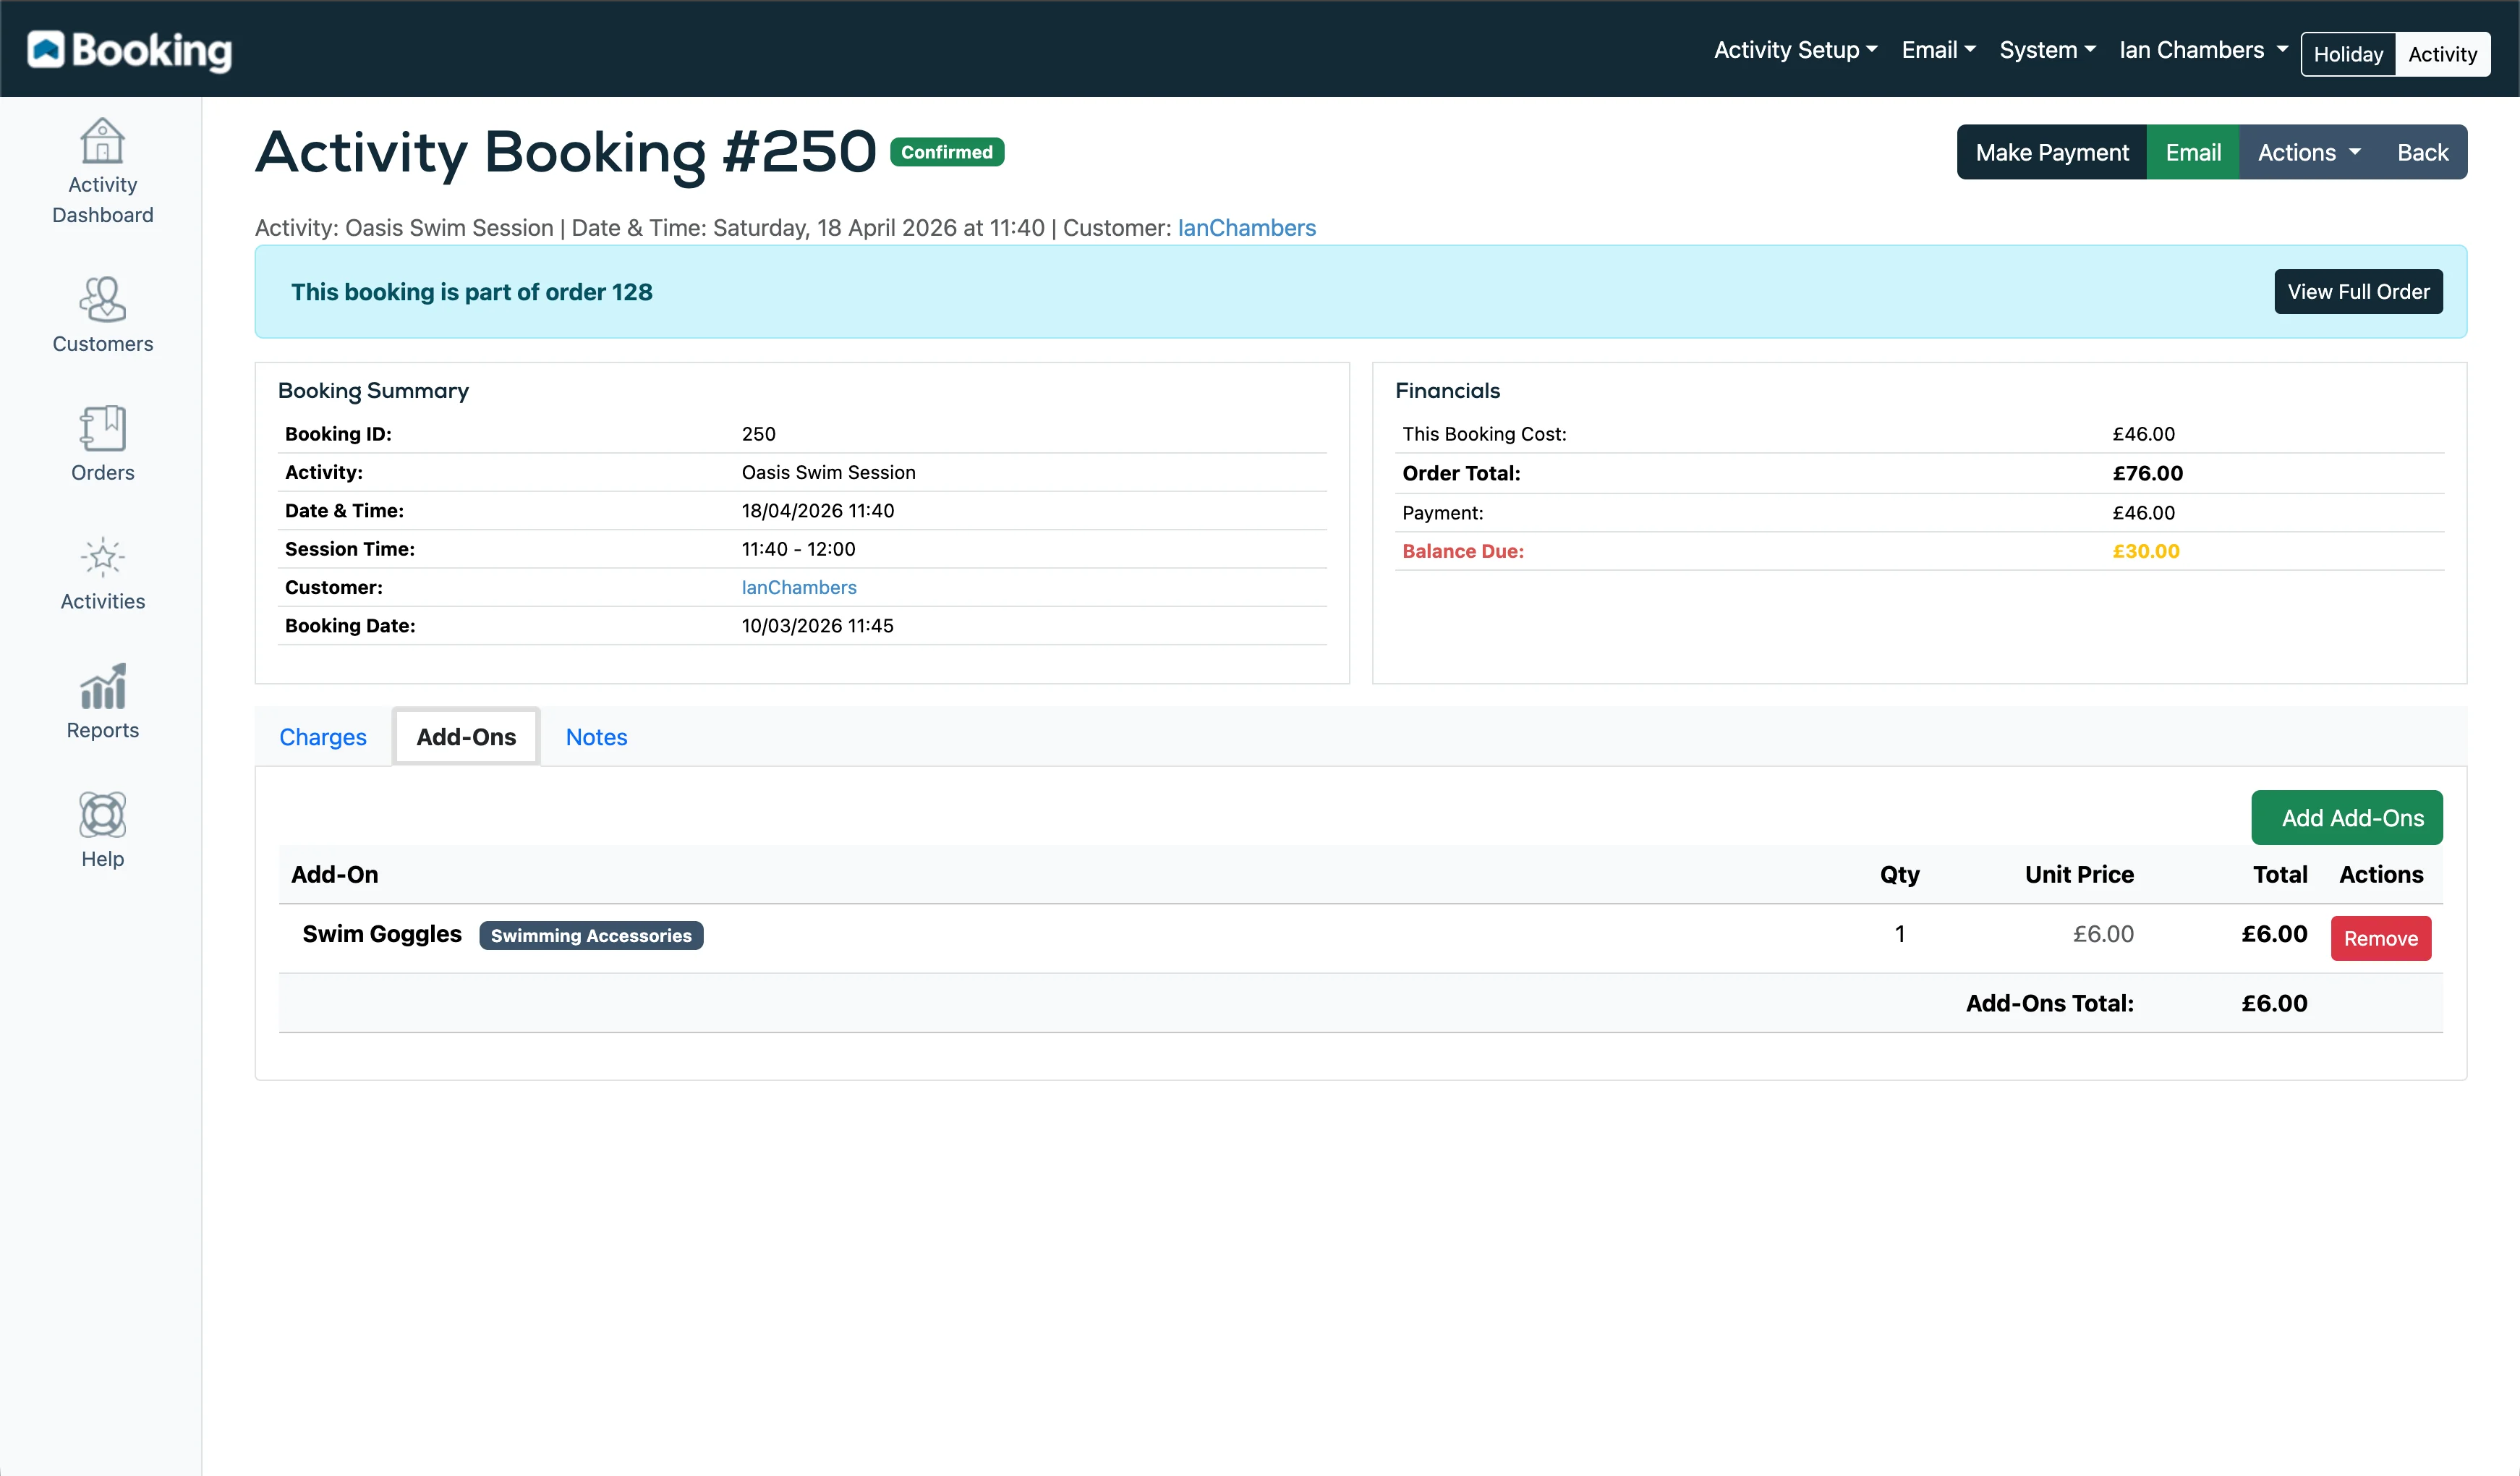Image resolution: width=2520 pixels, height=1476 pixels.
Task: Click 'This booking is part of order 128'
Action: click(x=471, y=292)
